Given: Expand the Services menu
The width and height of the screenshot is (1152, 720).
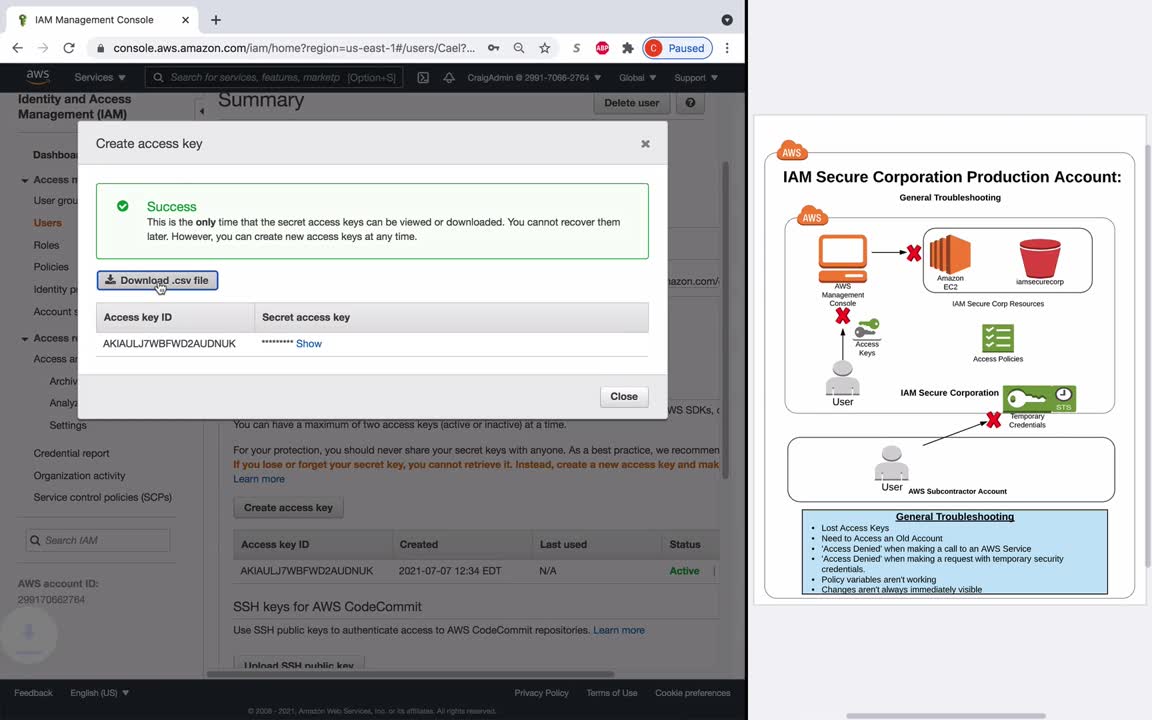Looking at the screenshot, I should point(100,77).
